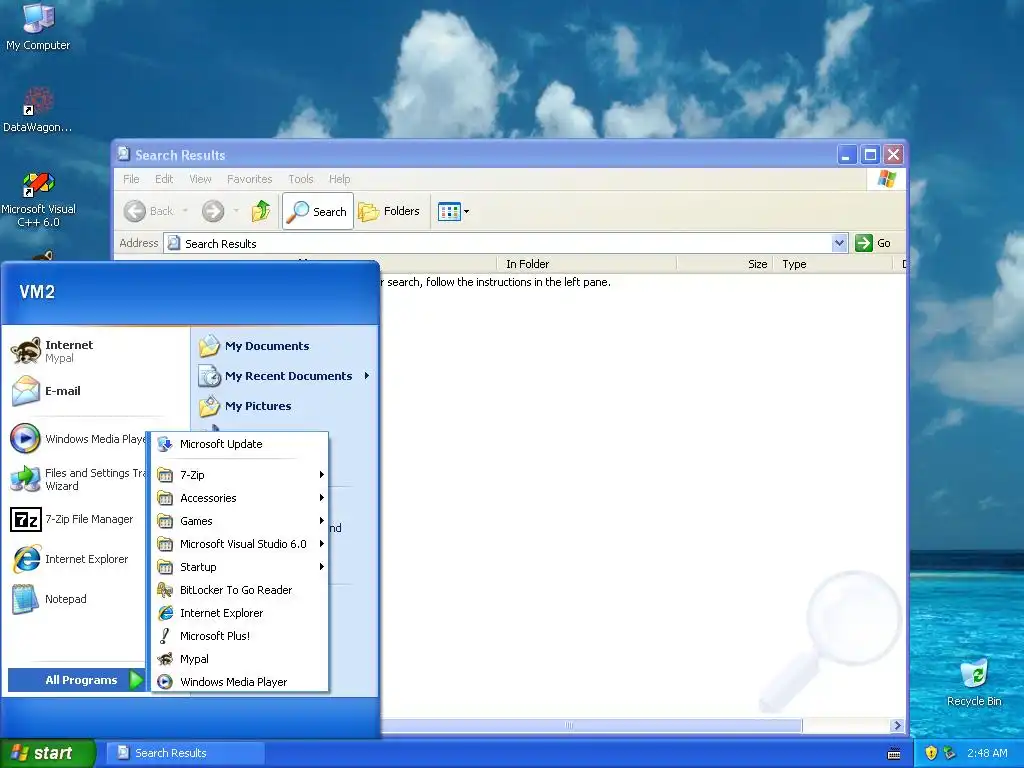Open Microsoft Plus! from All Programs

(240, 635)
